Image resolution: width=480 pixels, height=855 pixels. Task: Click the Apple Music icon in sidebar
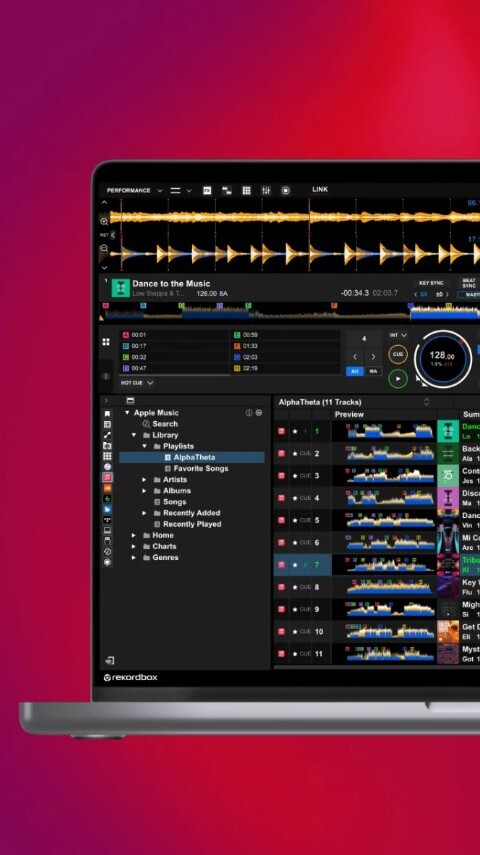[x=107, y=477]
